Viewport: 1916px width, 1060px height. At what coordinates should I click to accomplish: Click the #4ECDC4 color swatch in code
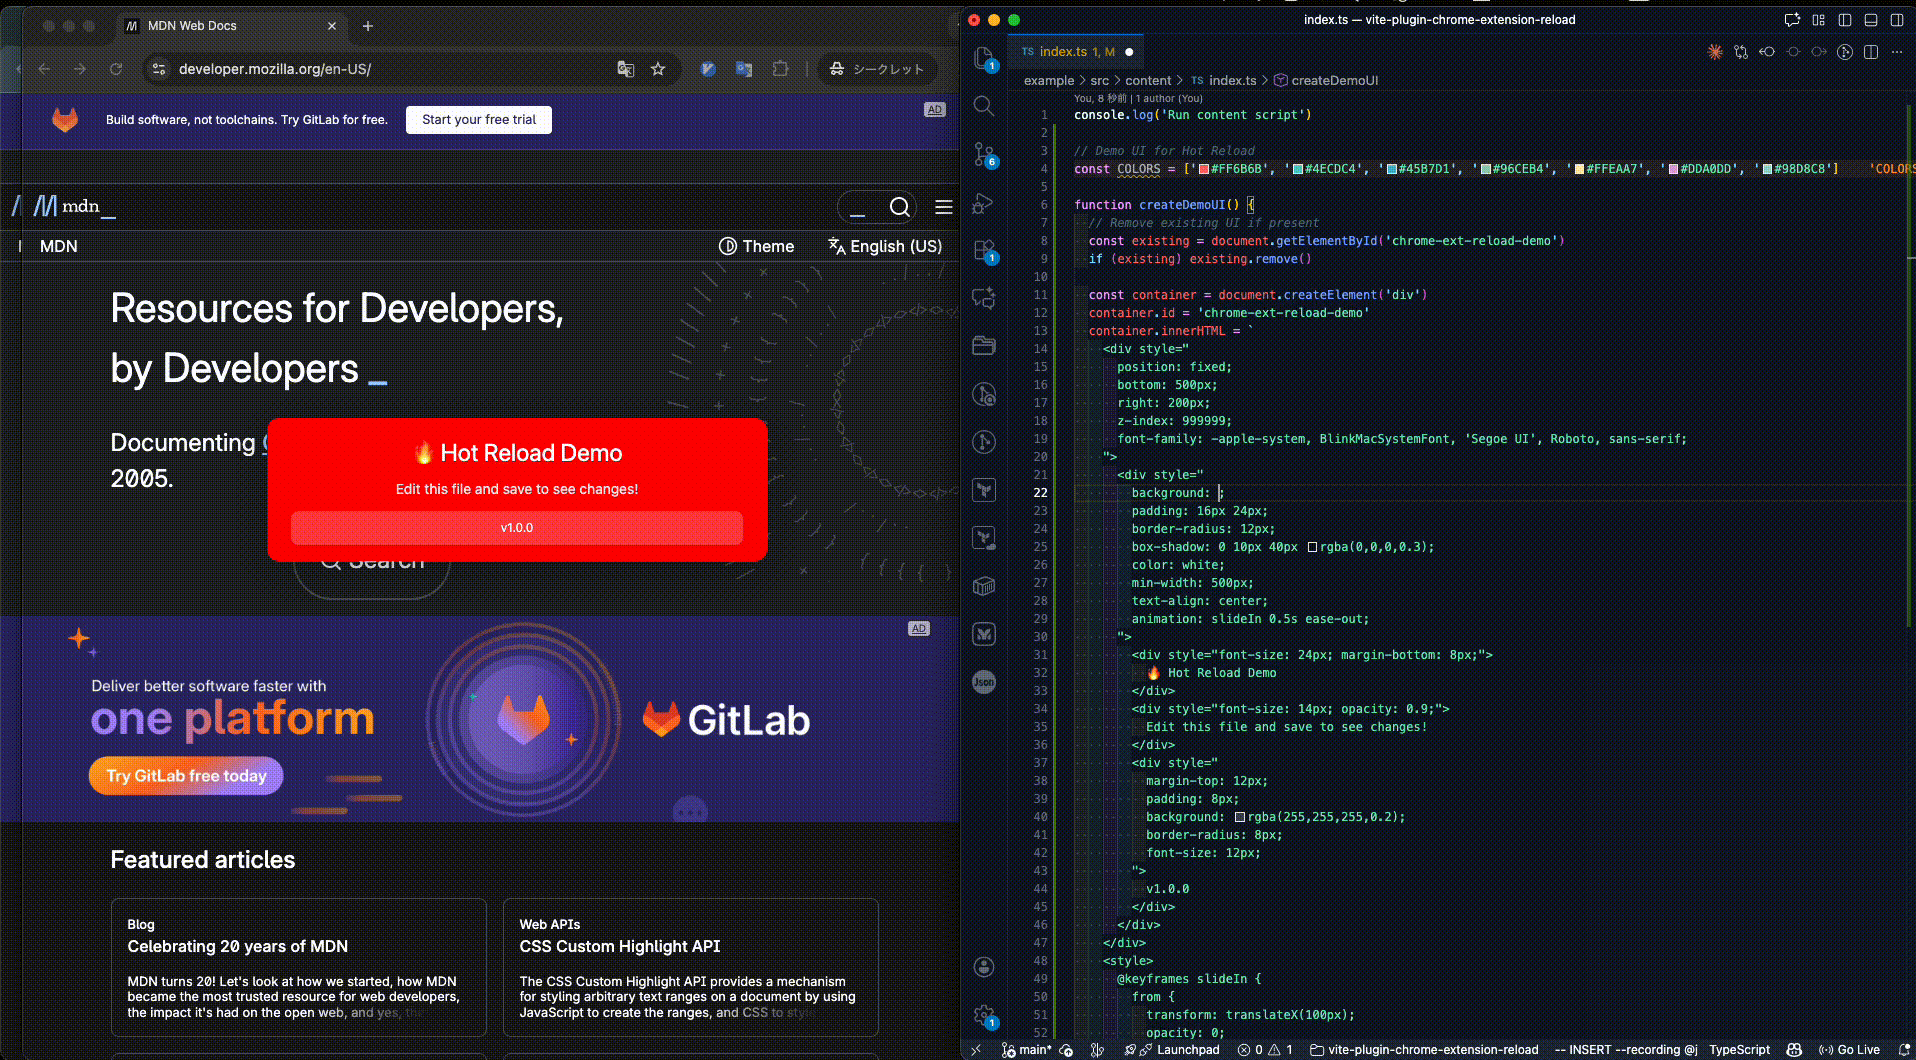pos(1298,169)
